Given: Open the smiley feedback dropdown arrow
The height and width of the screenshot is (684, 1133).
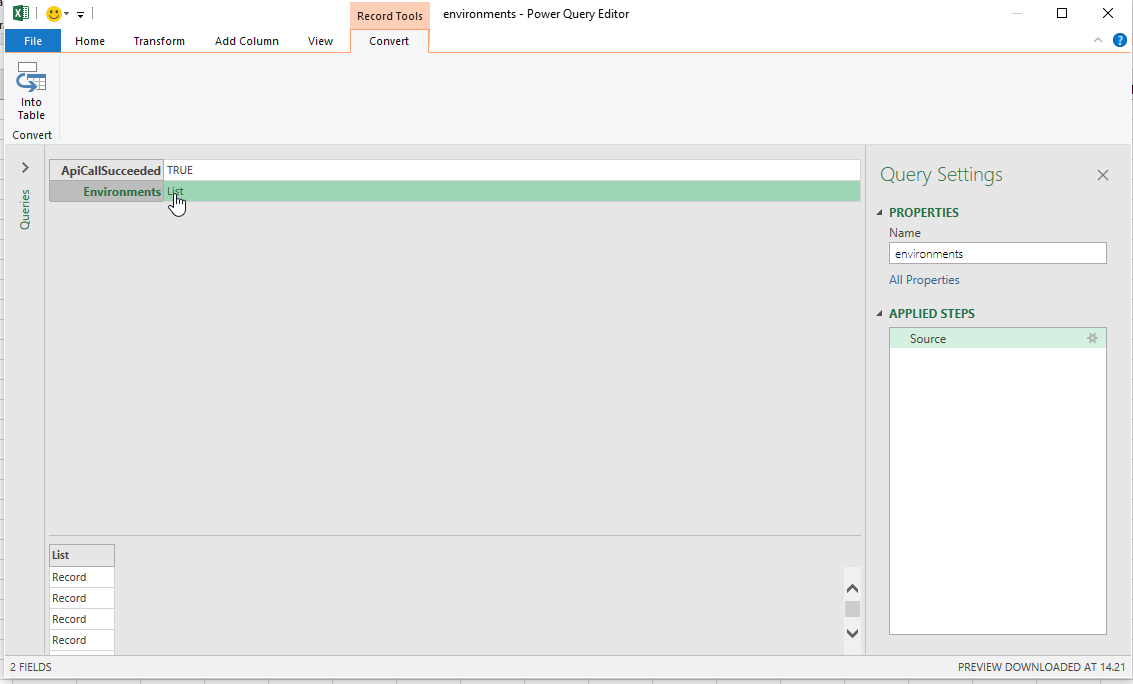Looking at the screenshot, I should coord(66,14).
